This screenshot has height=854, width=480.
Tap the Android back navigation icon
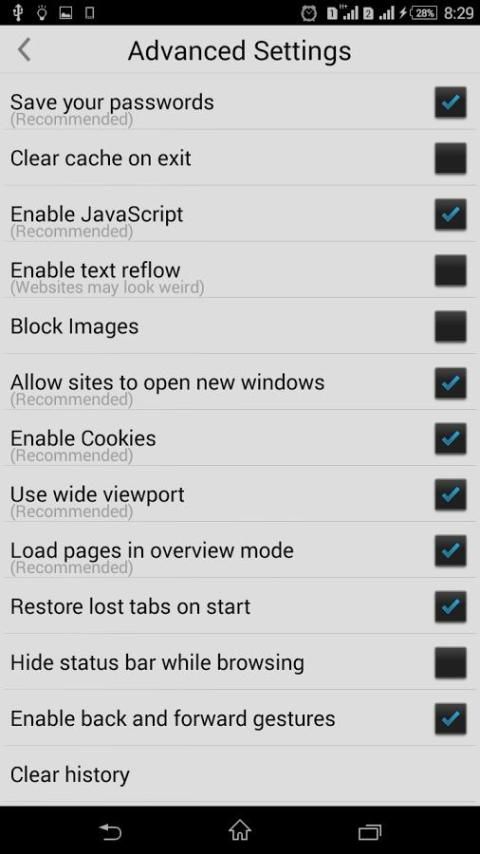pyautogui.click(x=111, y=831)
